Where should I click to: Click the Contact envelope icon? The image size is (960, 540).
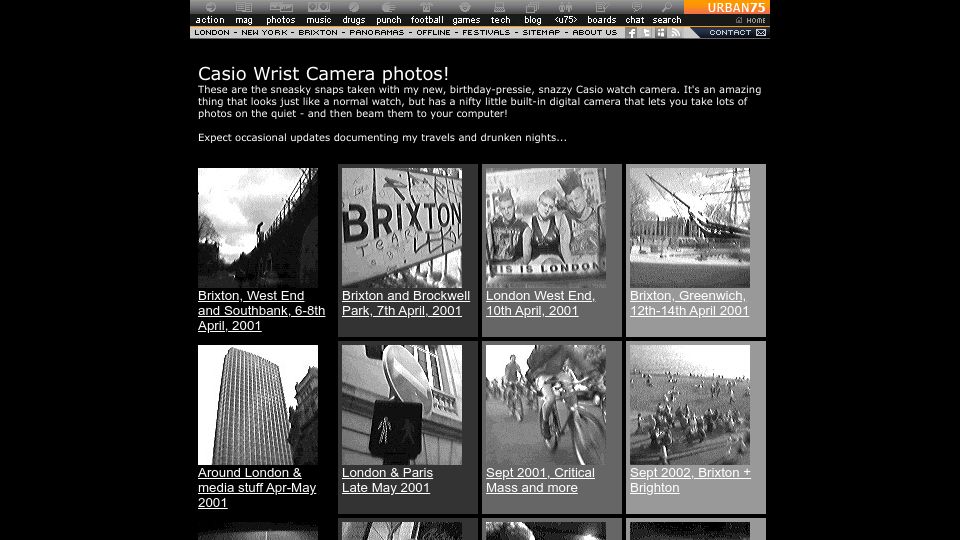point(761,32)
